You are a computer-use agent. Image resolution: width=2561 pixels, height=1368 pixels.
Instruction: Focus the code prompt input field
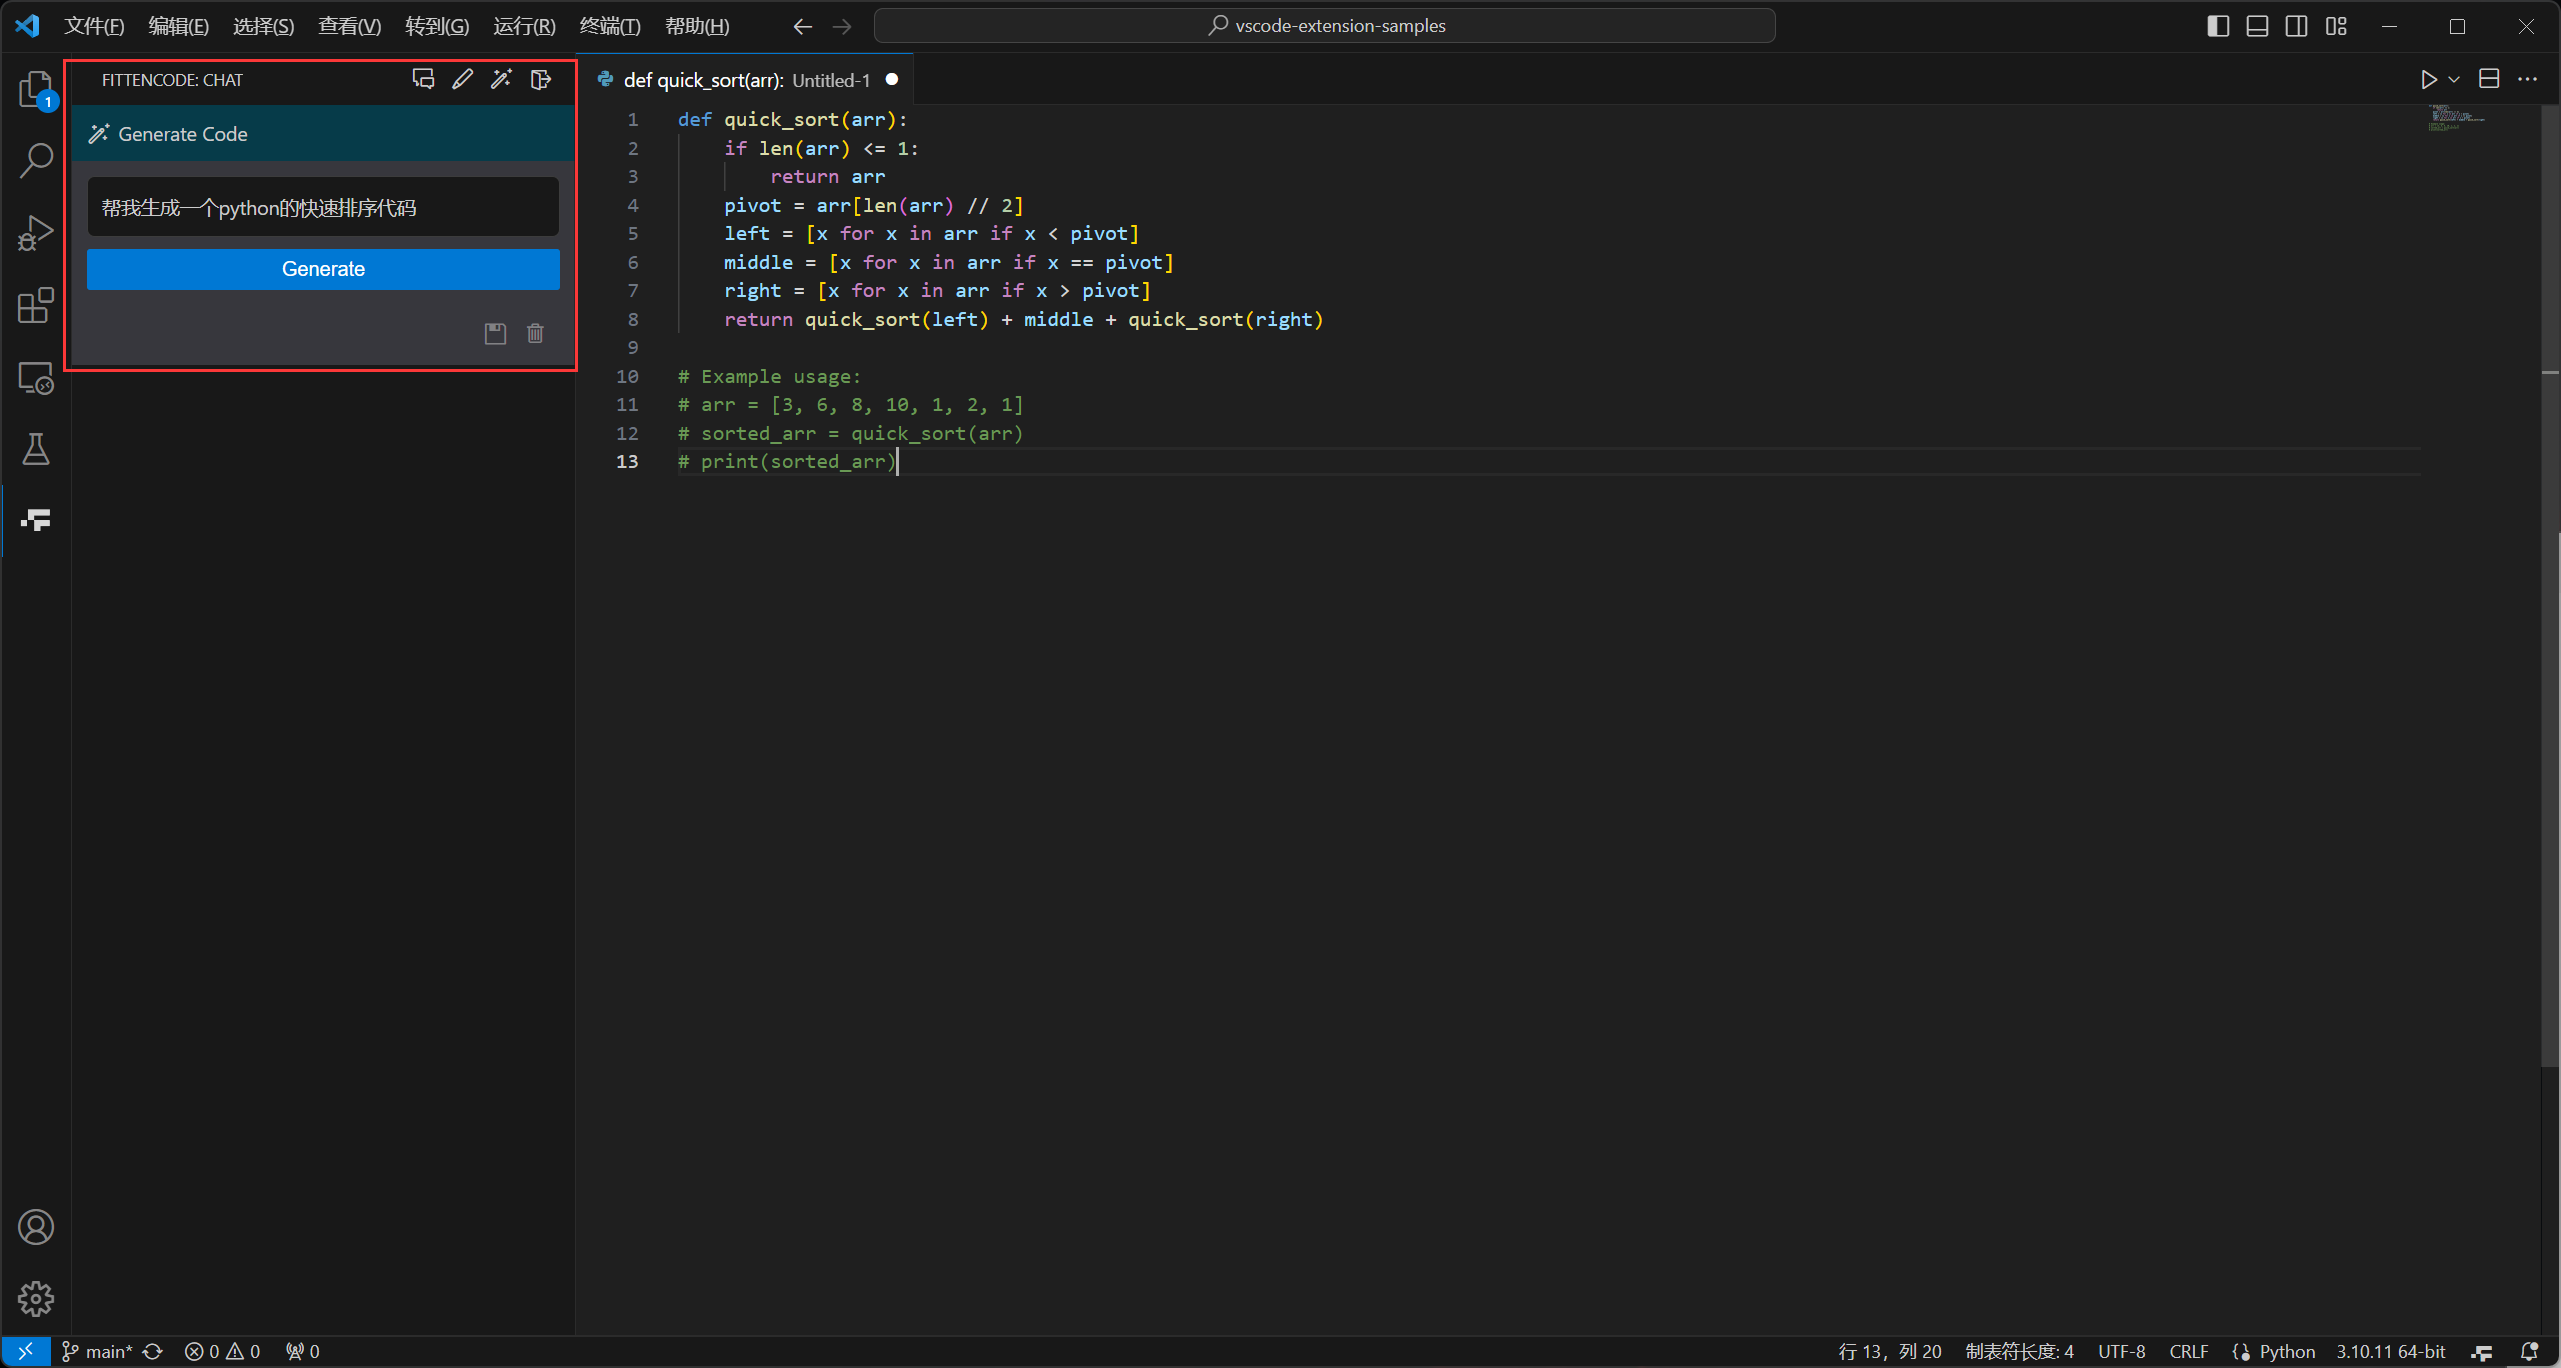click(323, 207)
